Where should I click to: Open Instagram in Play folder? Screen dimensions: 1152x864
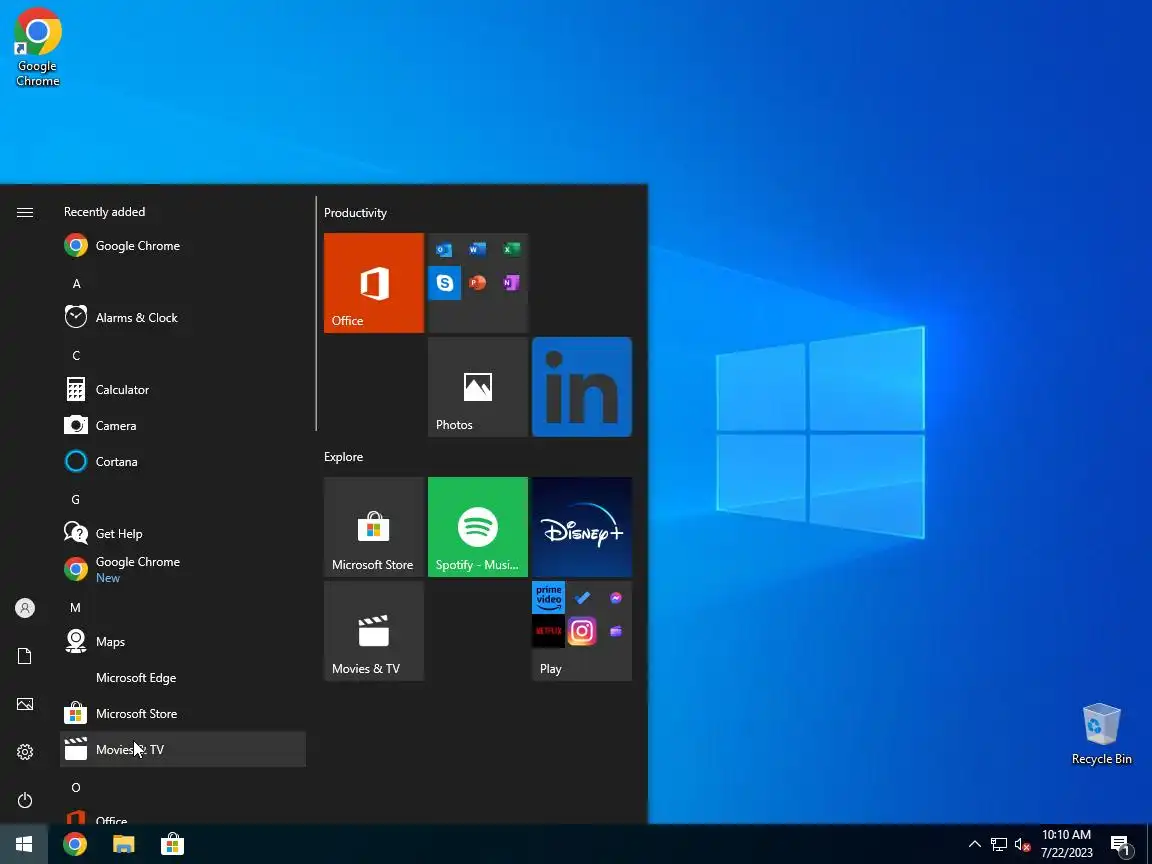point(582,631)
